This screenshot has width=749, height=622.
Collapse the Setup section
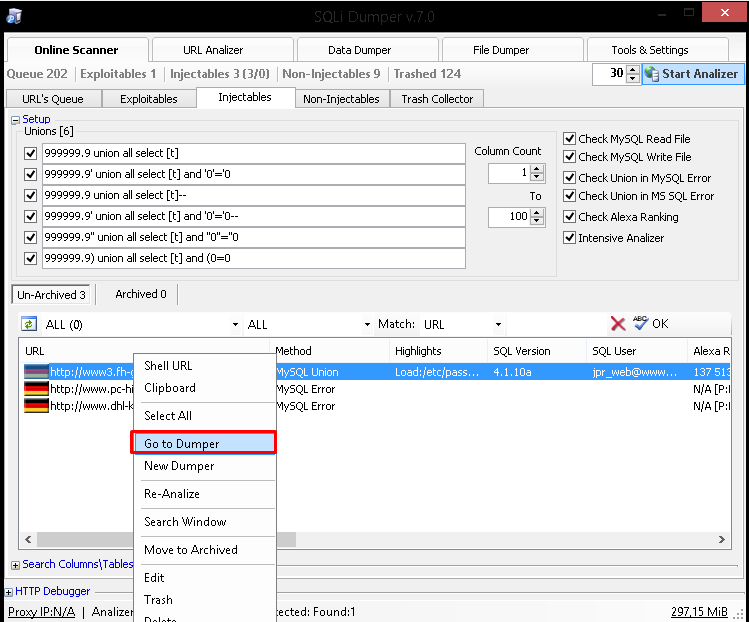(x=15, y=120)
